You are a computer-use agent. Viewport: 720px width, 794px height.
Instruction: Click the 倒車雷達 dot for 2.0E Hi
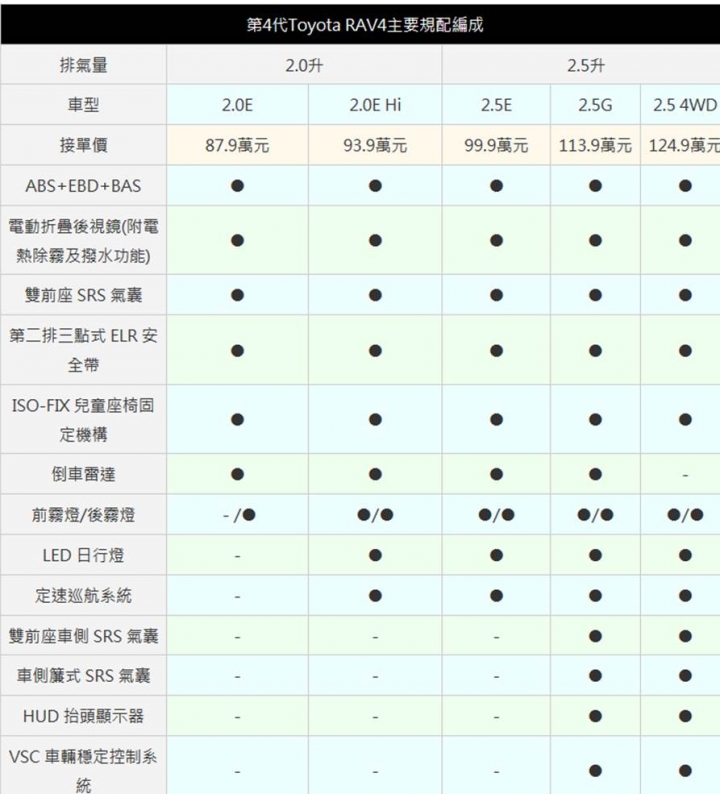[x=375, y=474]
